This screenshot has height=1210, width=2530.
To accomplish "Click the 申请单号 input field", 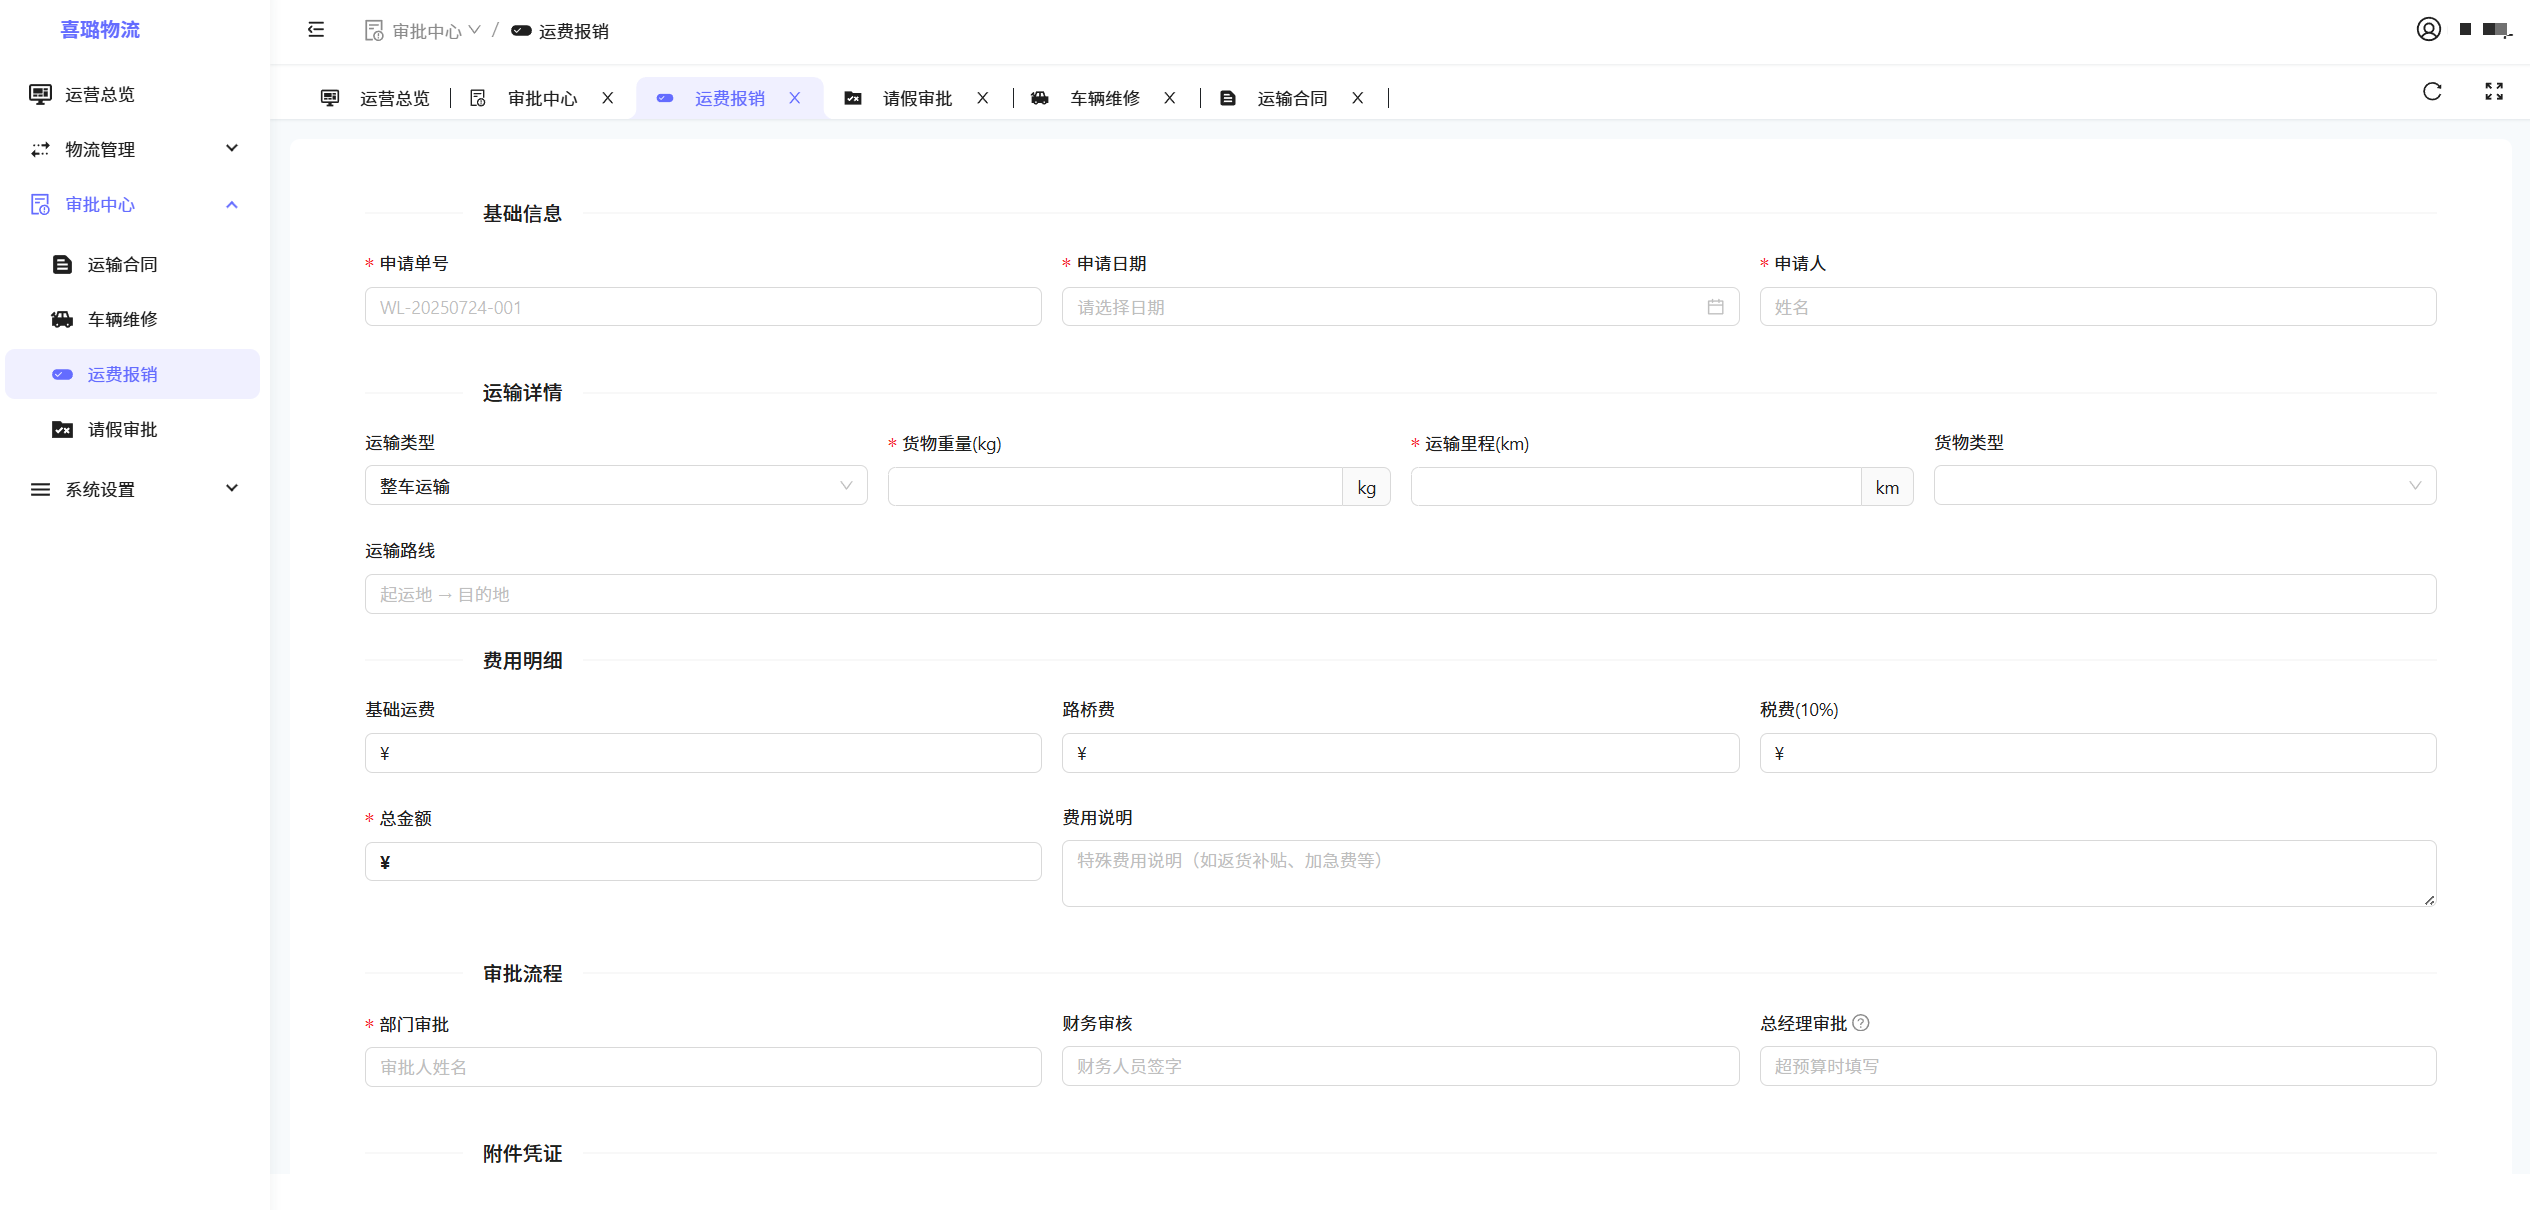I will tap(702, 307).
